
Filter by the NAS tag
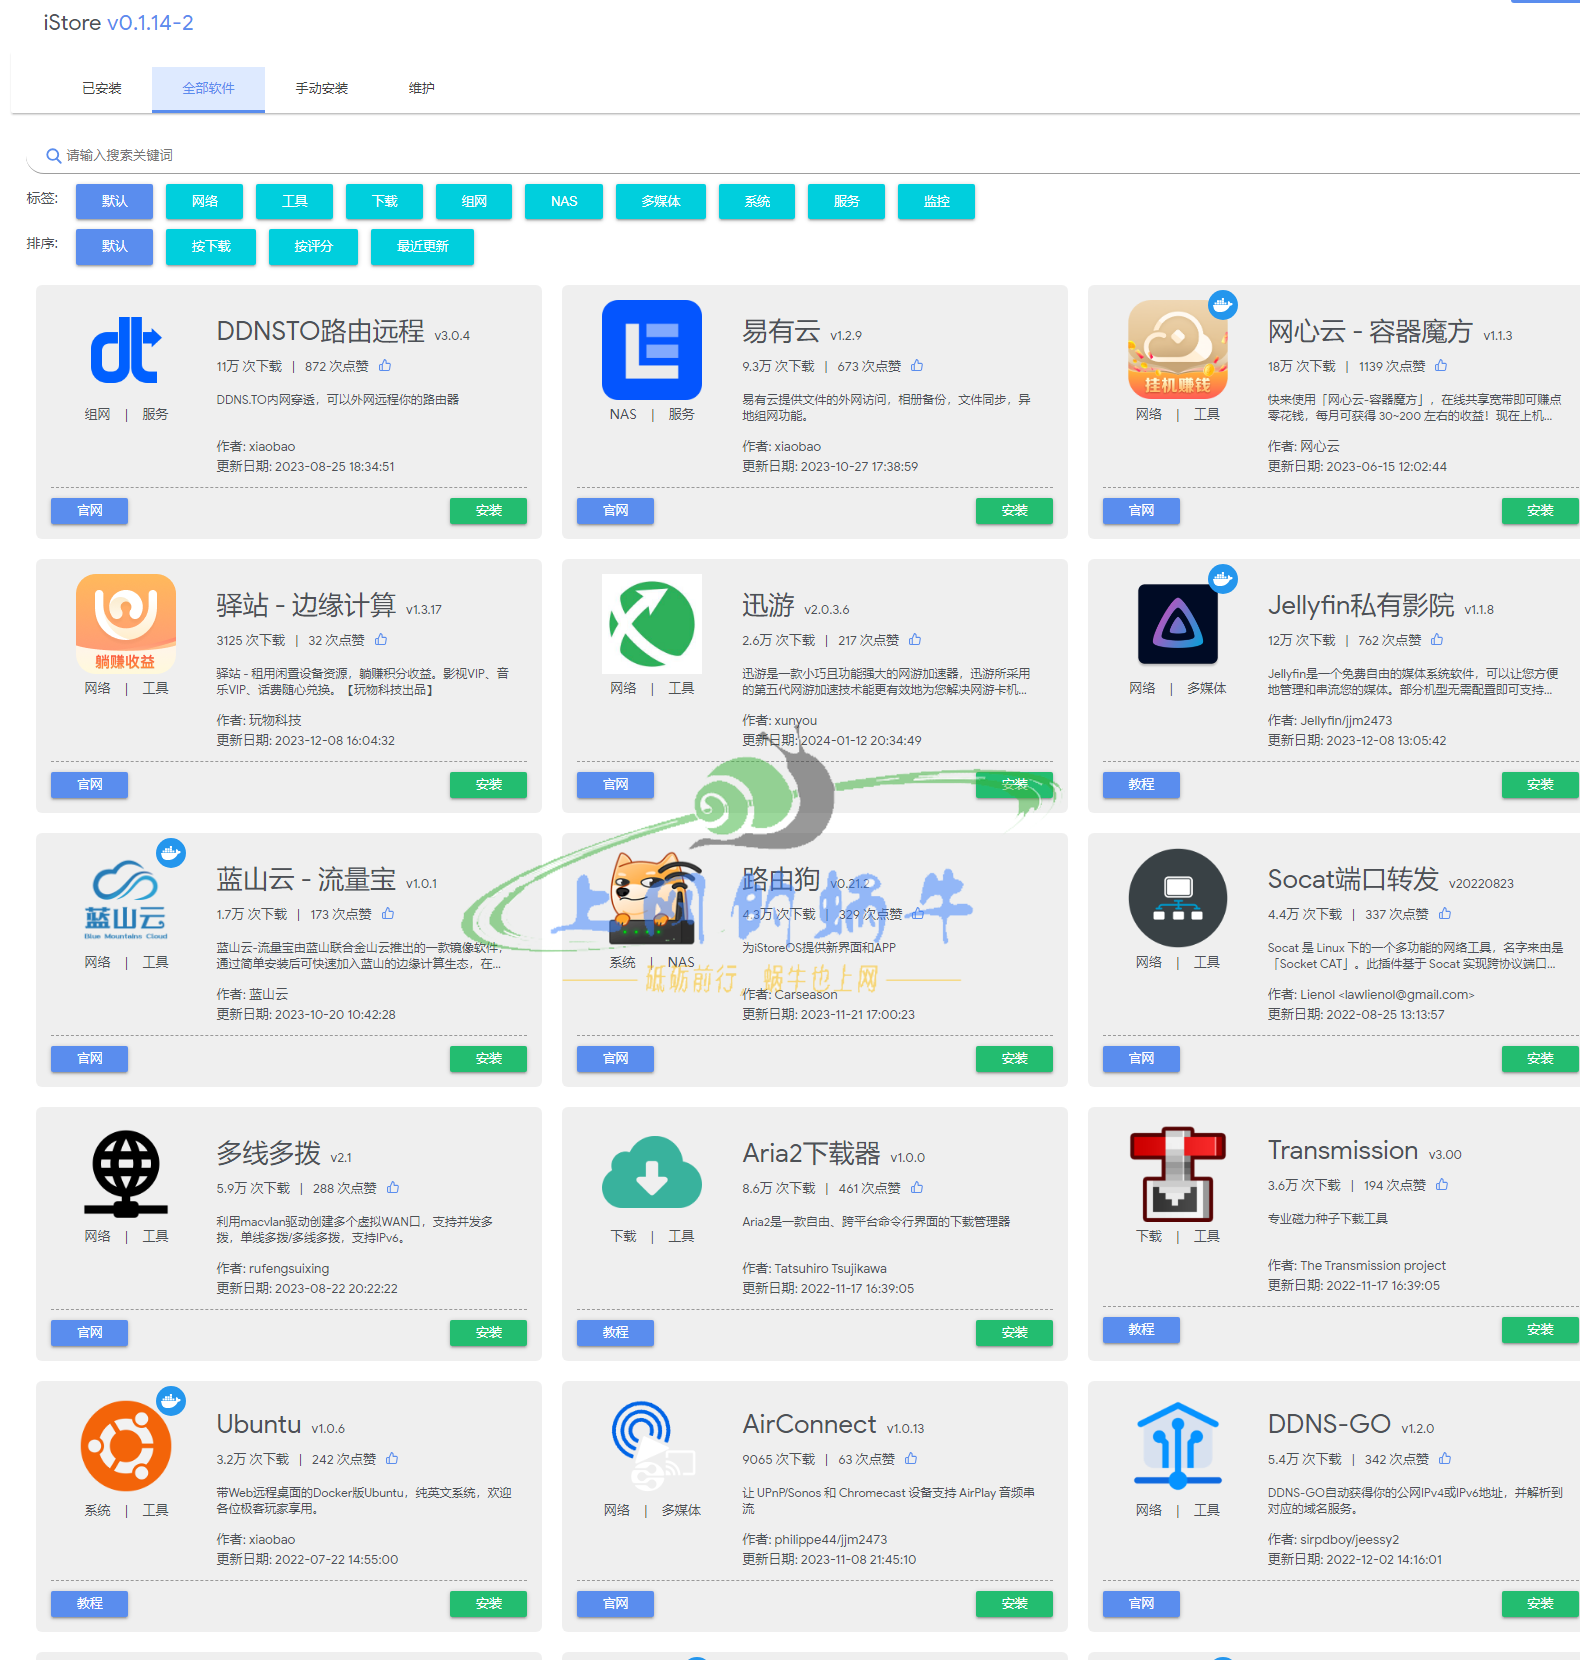pyautogui.click(x=564, y=201)
